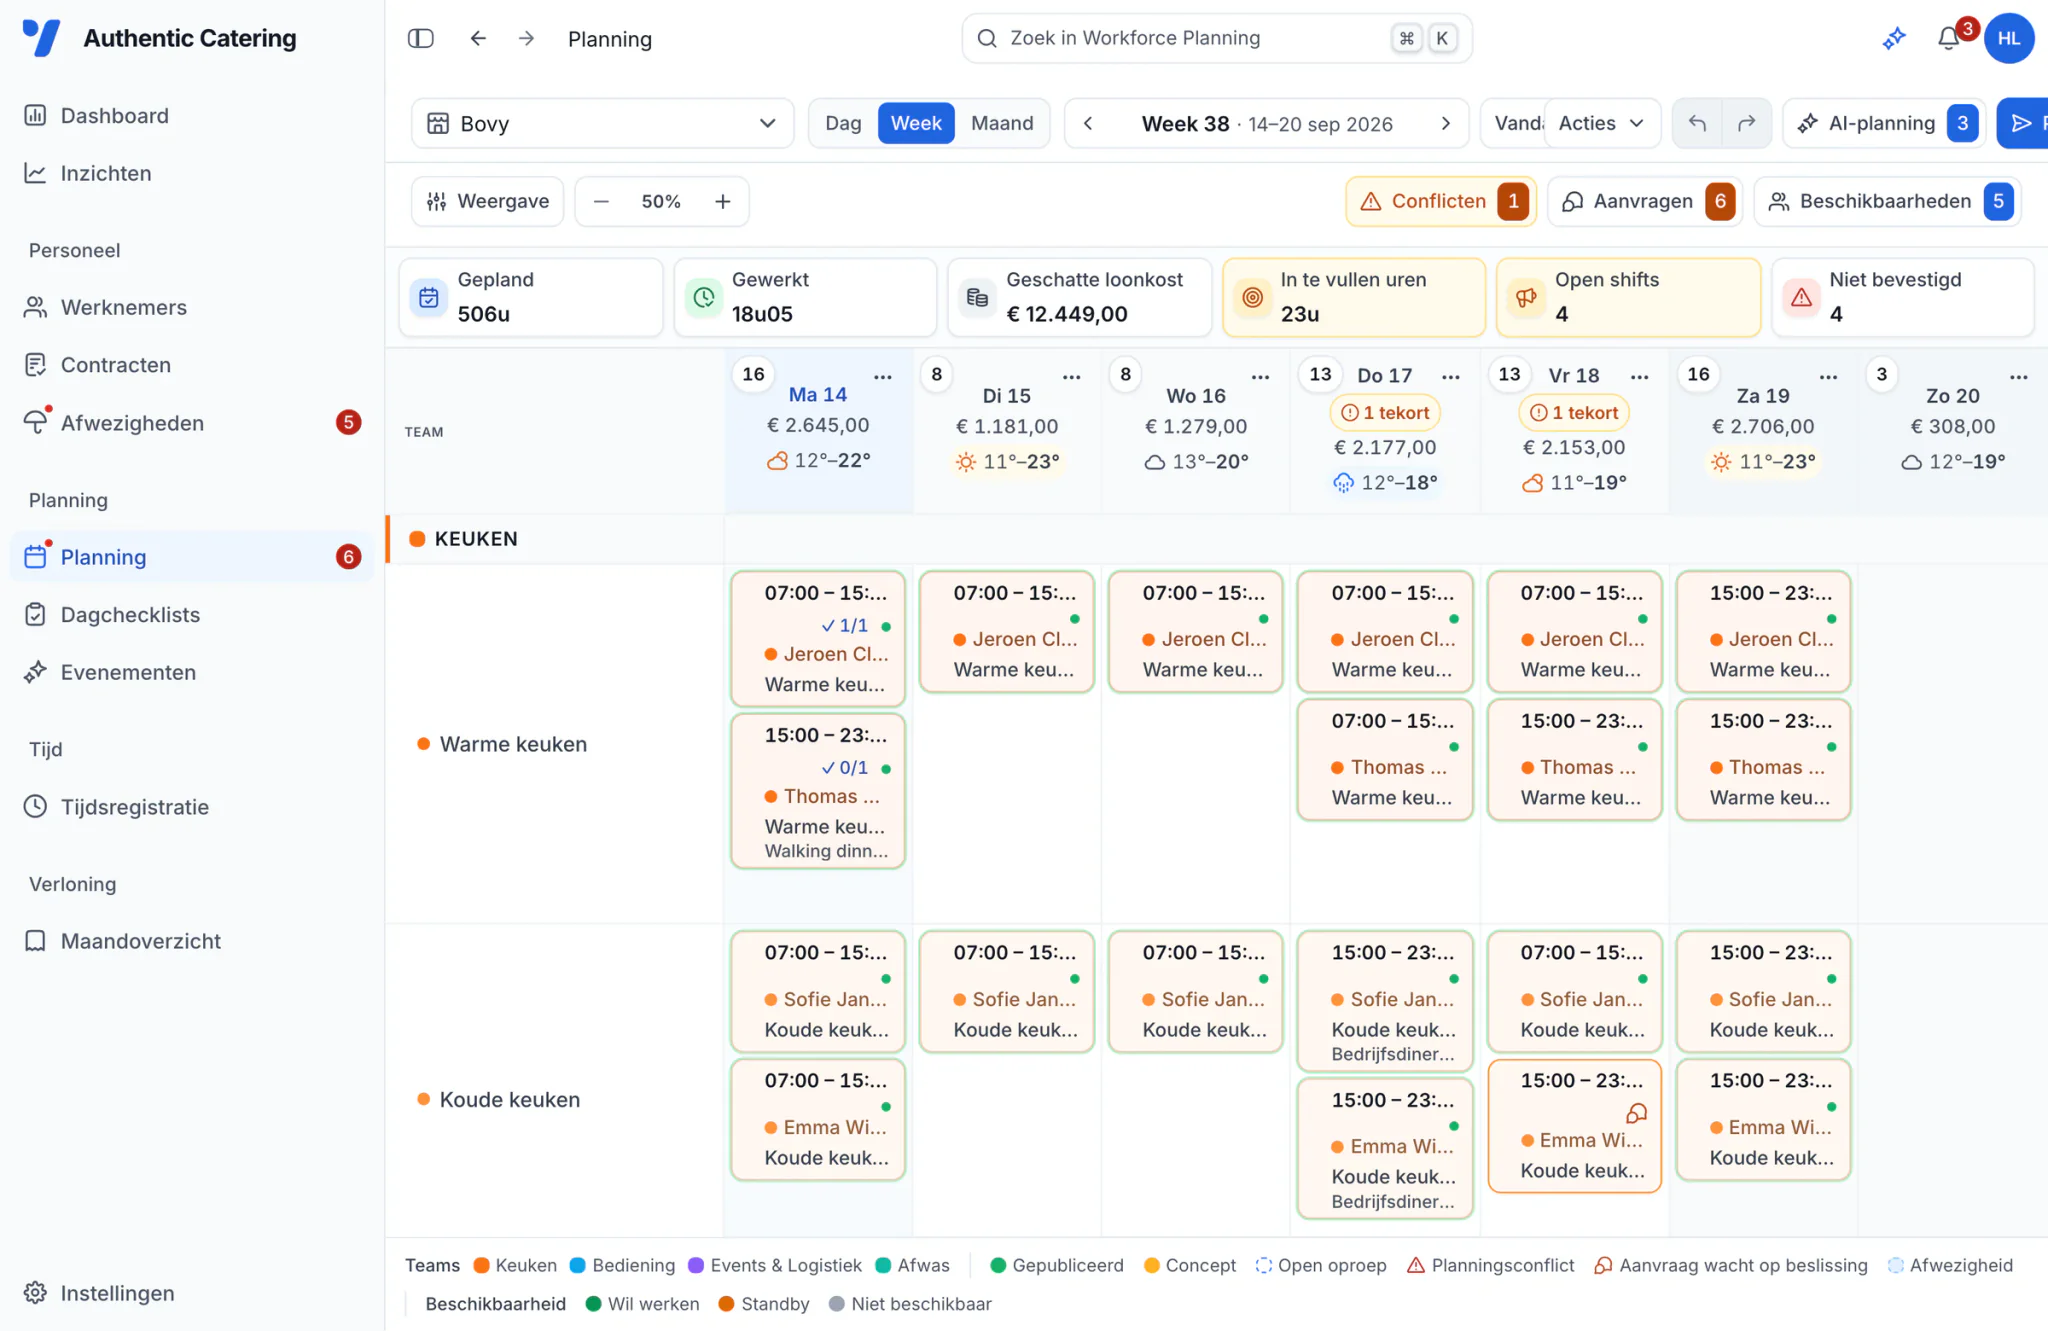Open Instellingen settings

pyautogui.click(x=192, y=1293)
